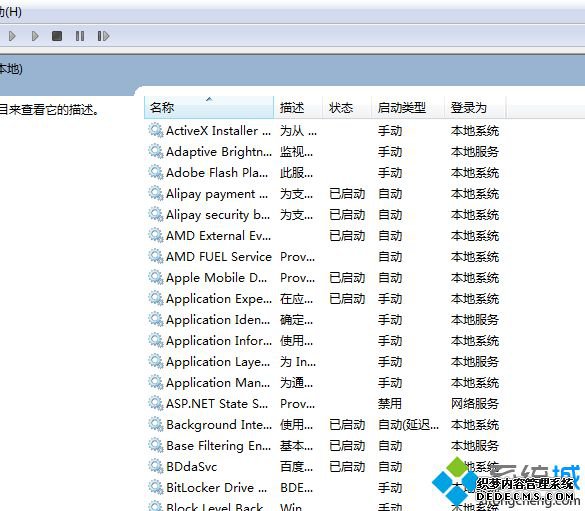Click gear icon of BitLocker Drive service
Viewport: 585px width, 511px height.
click(x=156, y=487)
